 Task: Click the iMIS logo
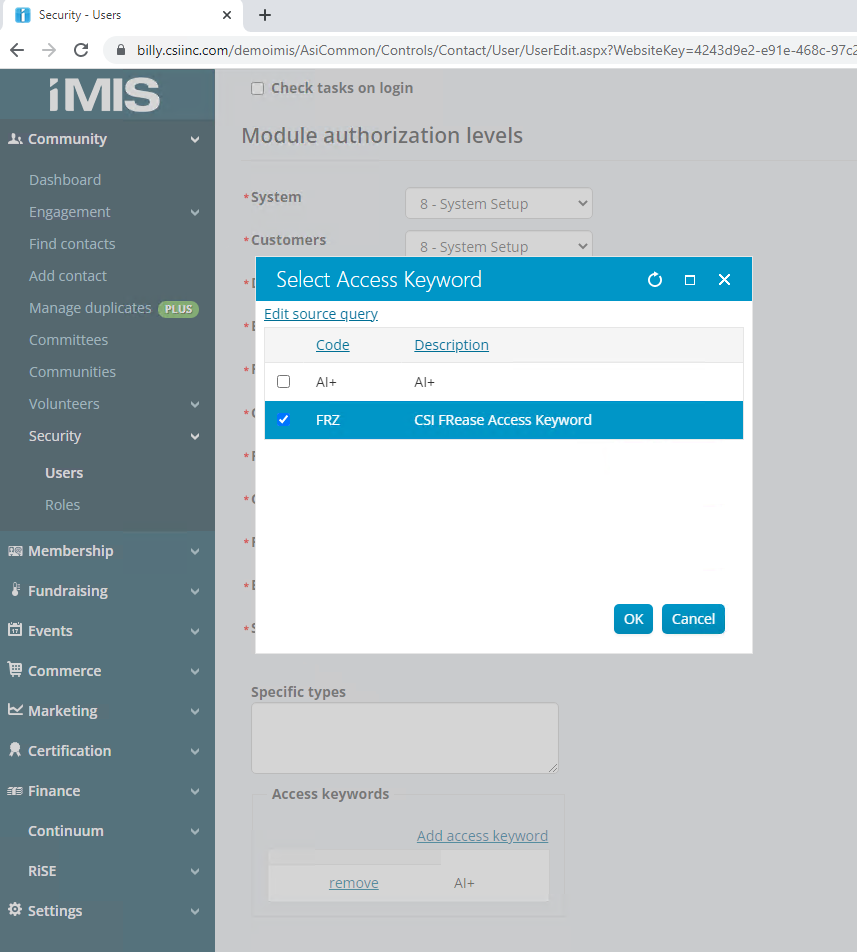105,95
